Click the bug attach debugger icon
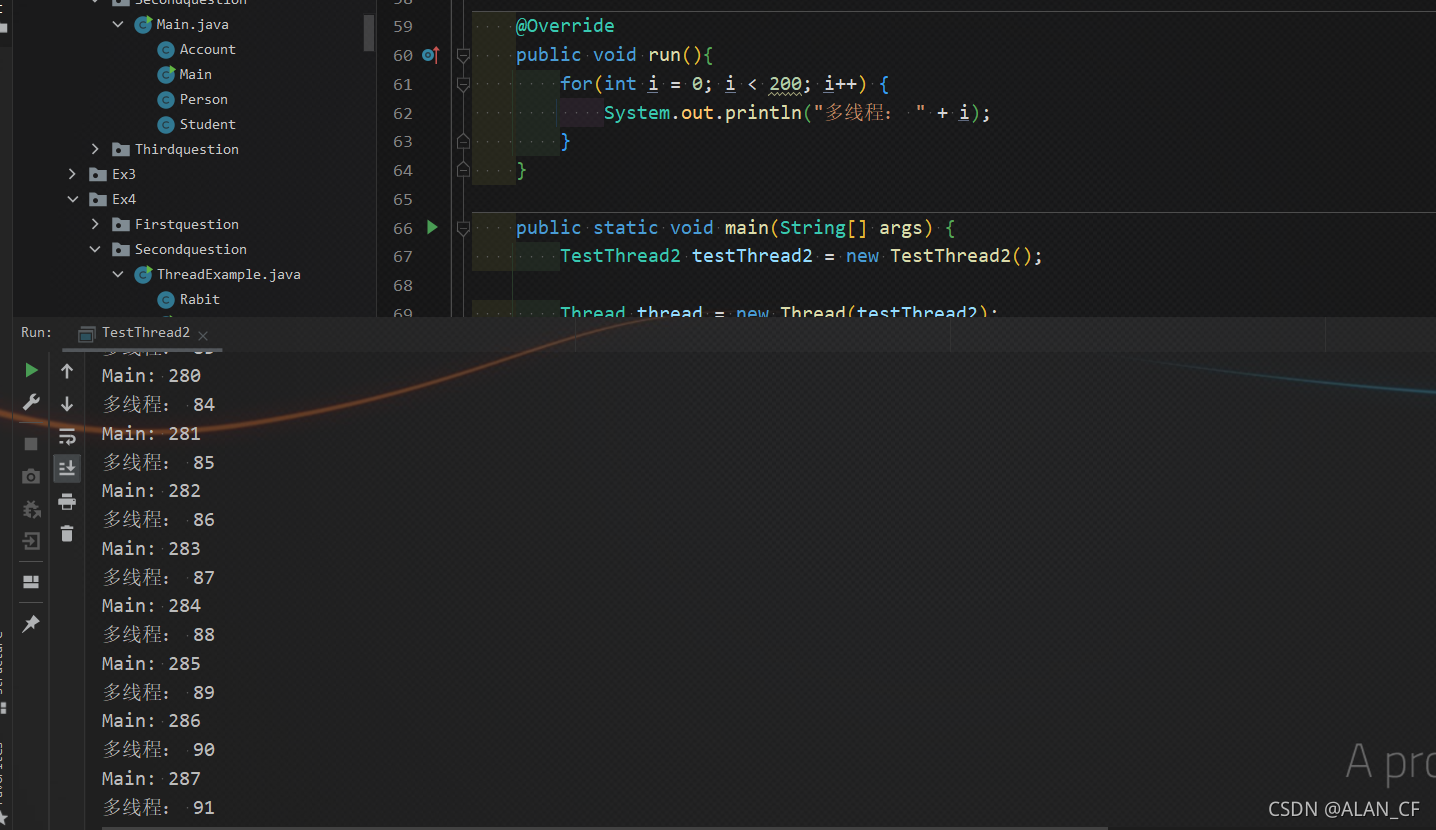 point(31,509)
